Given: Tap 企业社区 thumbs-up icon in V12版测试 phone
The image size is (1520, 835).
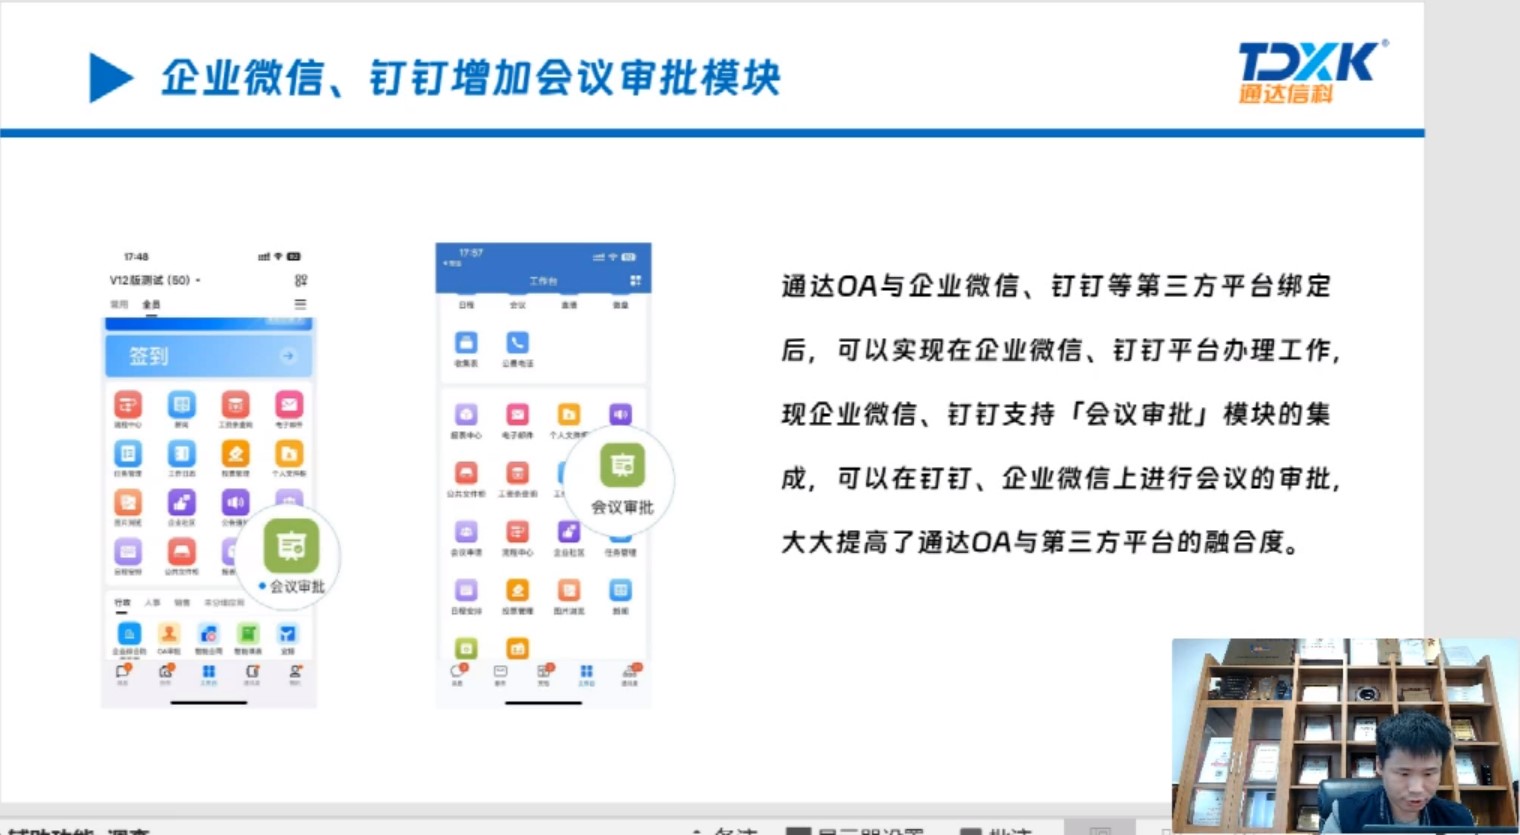Looking at the screenshot, I should click(181, 502).
